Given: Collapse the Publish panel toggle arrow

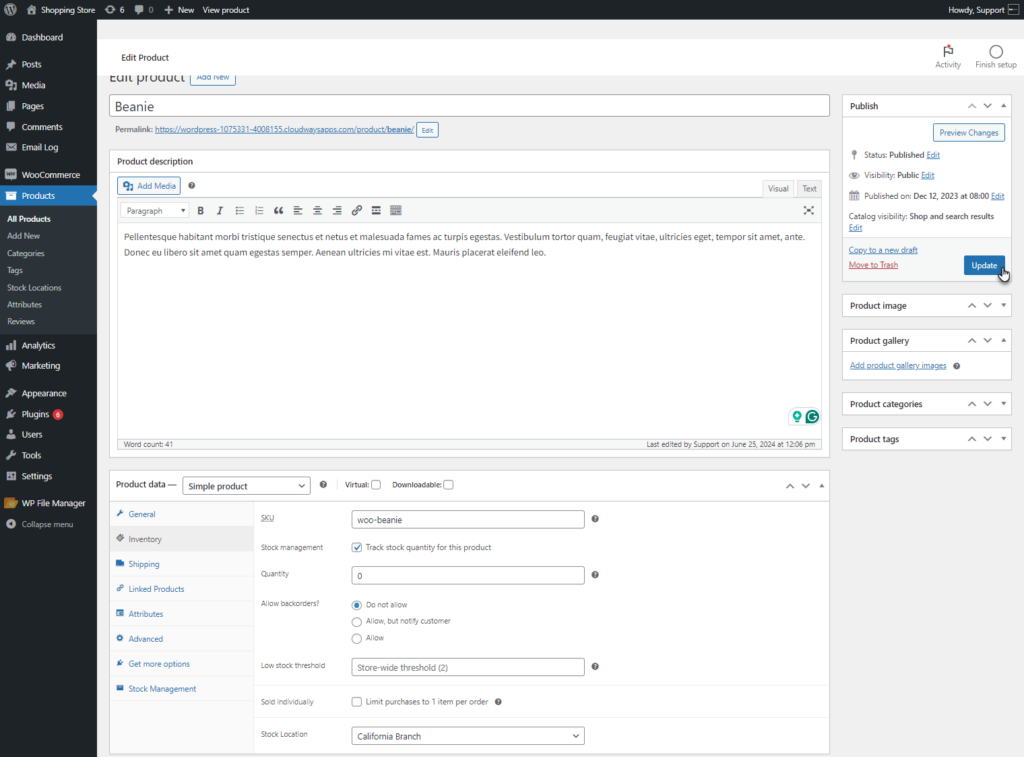Looking at the screenshot, I should coord(1004,106).
